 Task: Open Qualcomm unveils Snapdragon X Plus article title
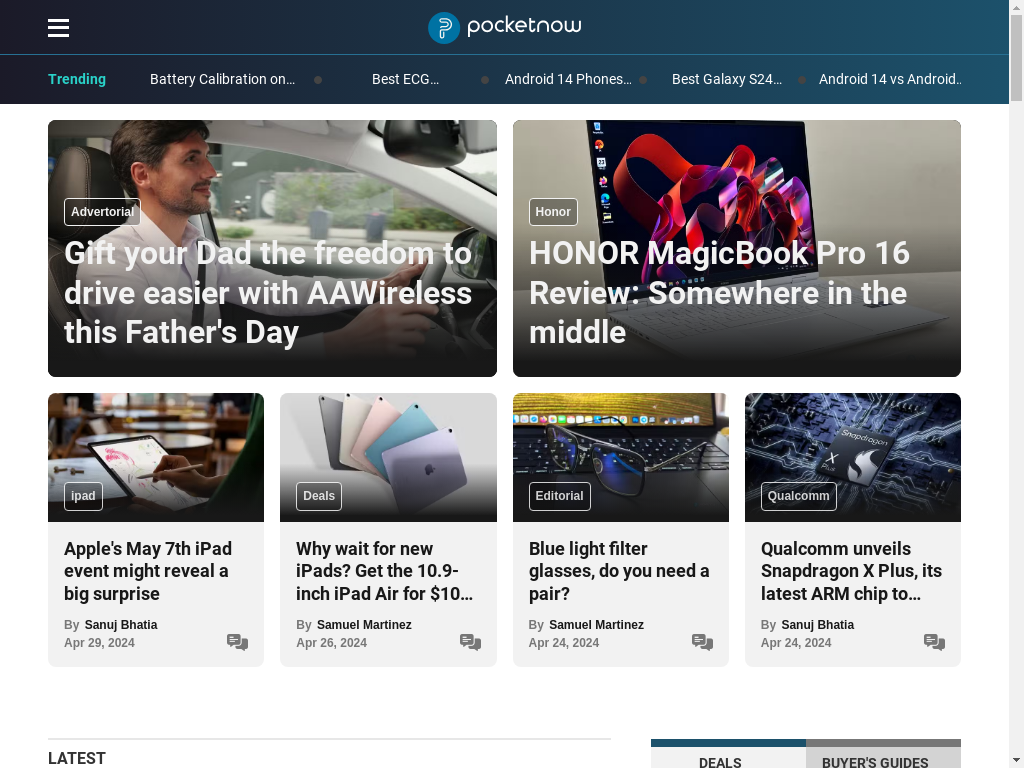[851, 571]
